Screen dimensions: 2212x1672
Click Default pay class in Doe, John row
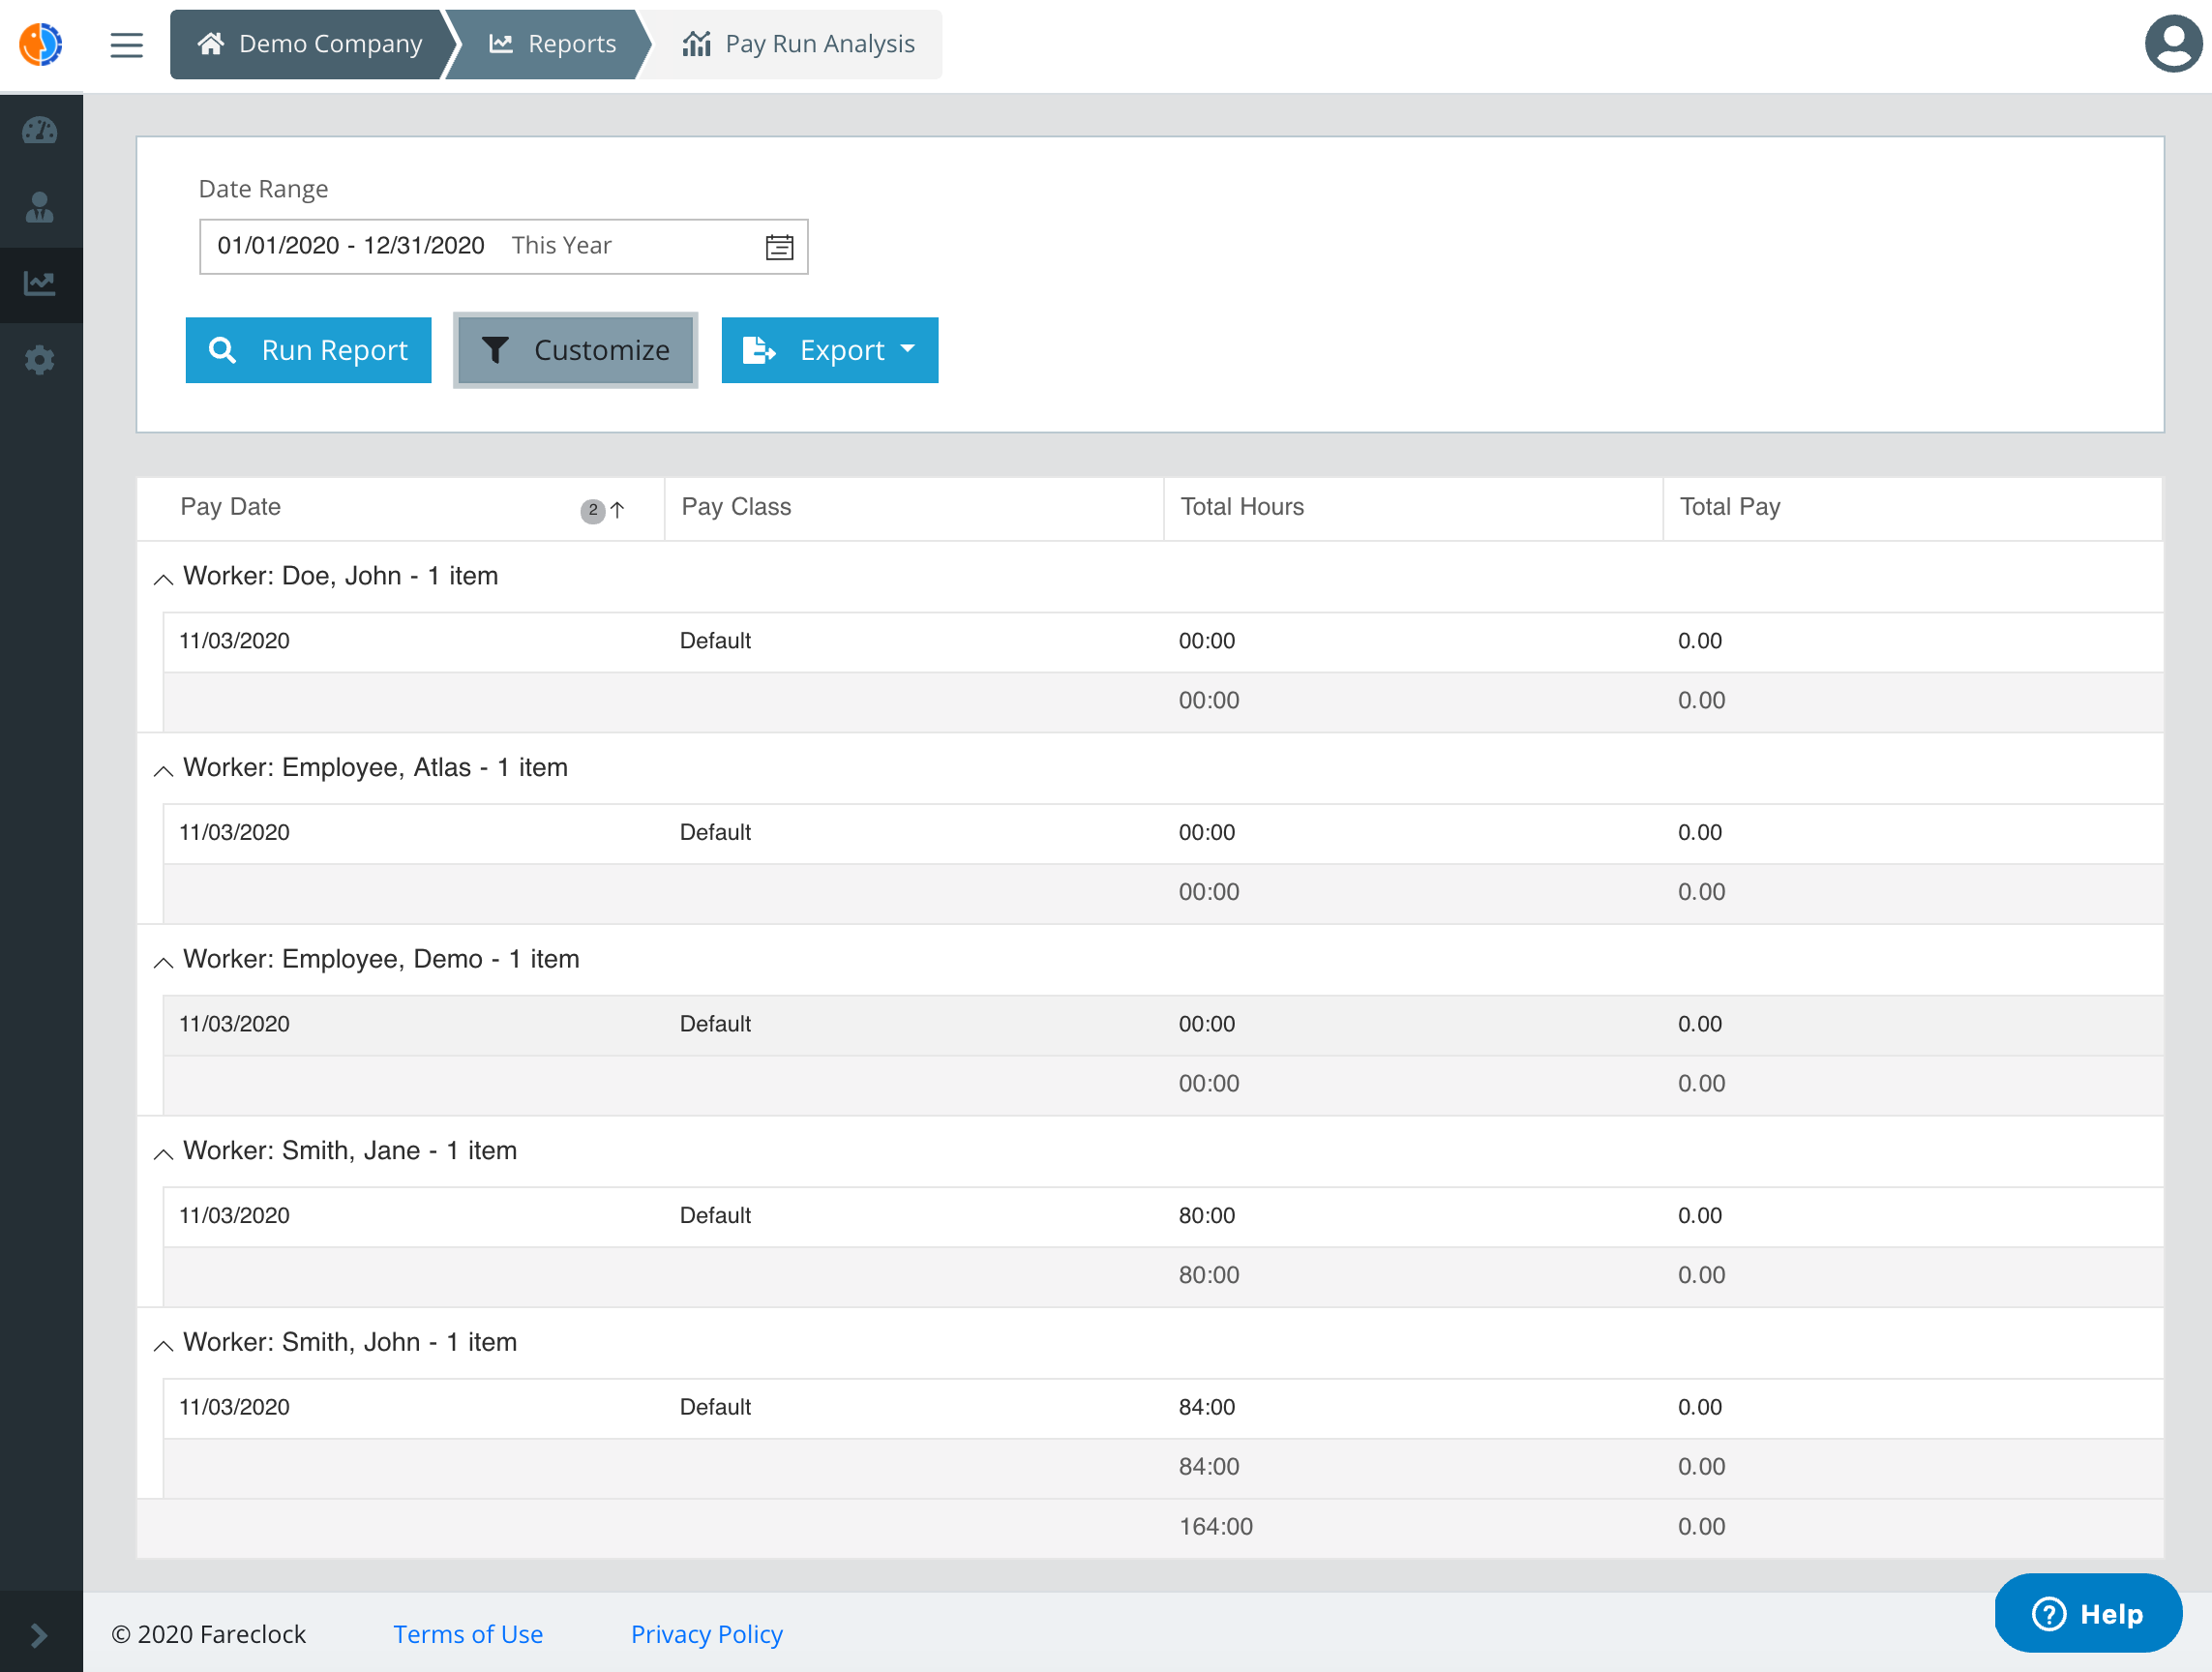715,641
